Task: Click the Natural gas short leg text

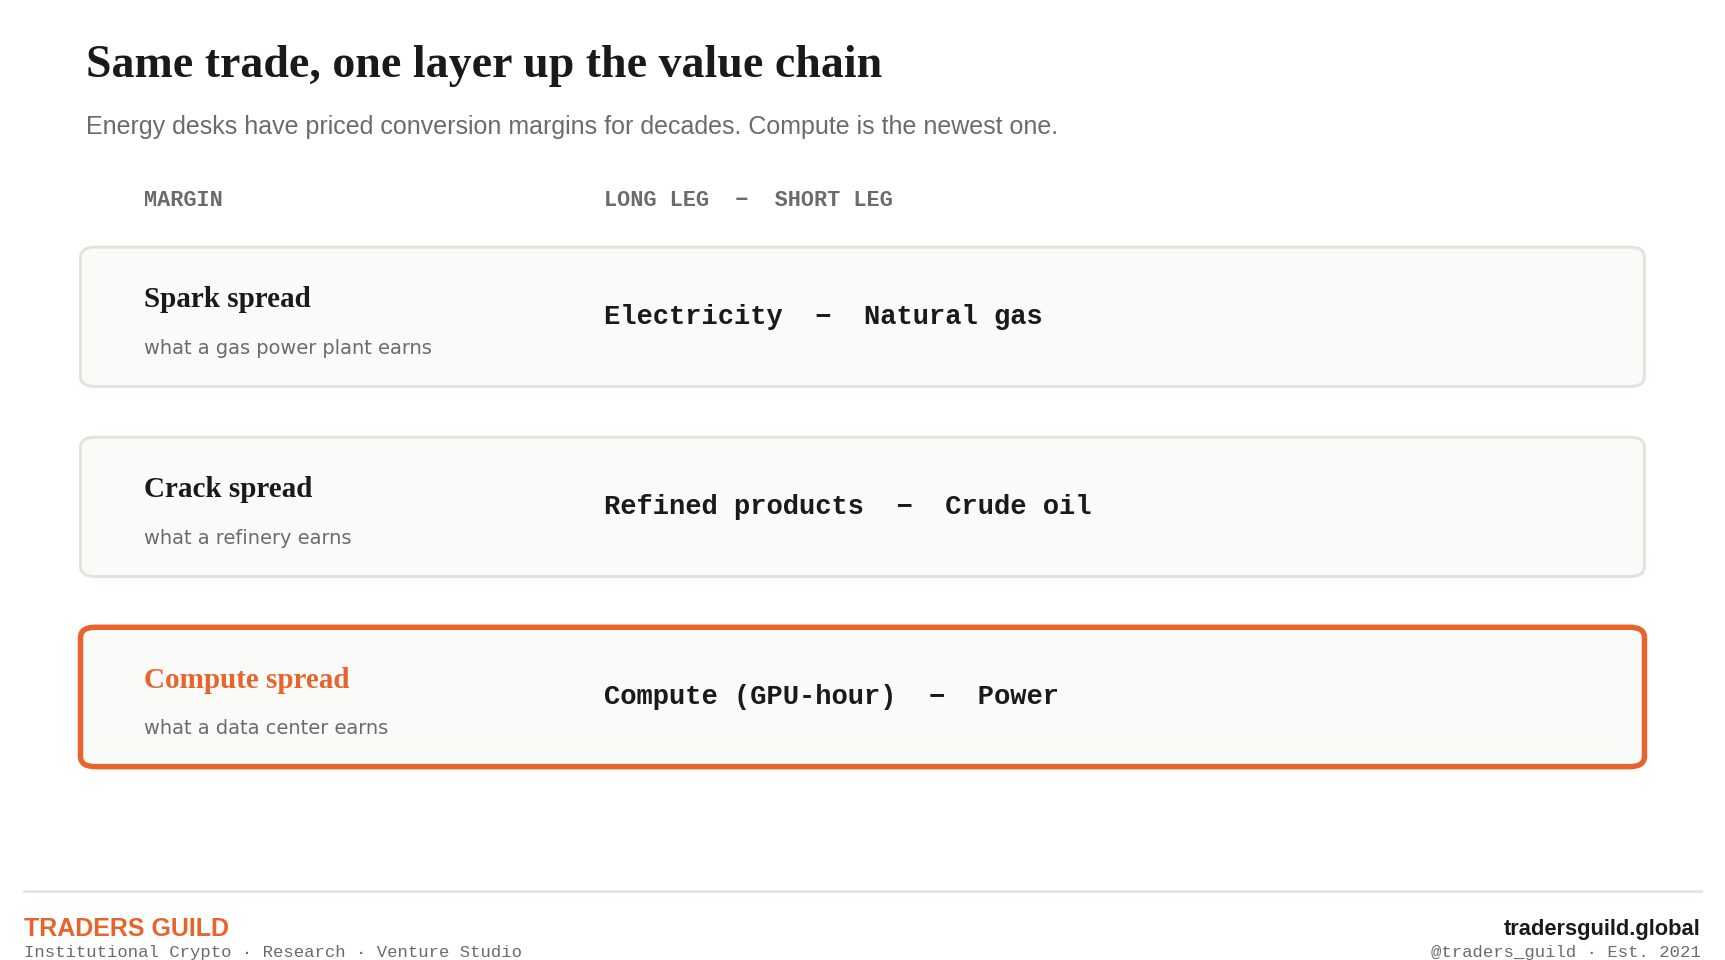Action: click(x=953, y=316)
